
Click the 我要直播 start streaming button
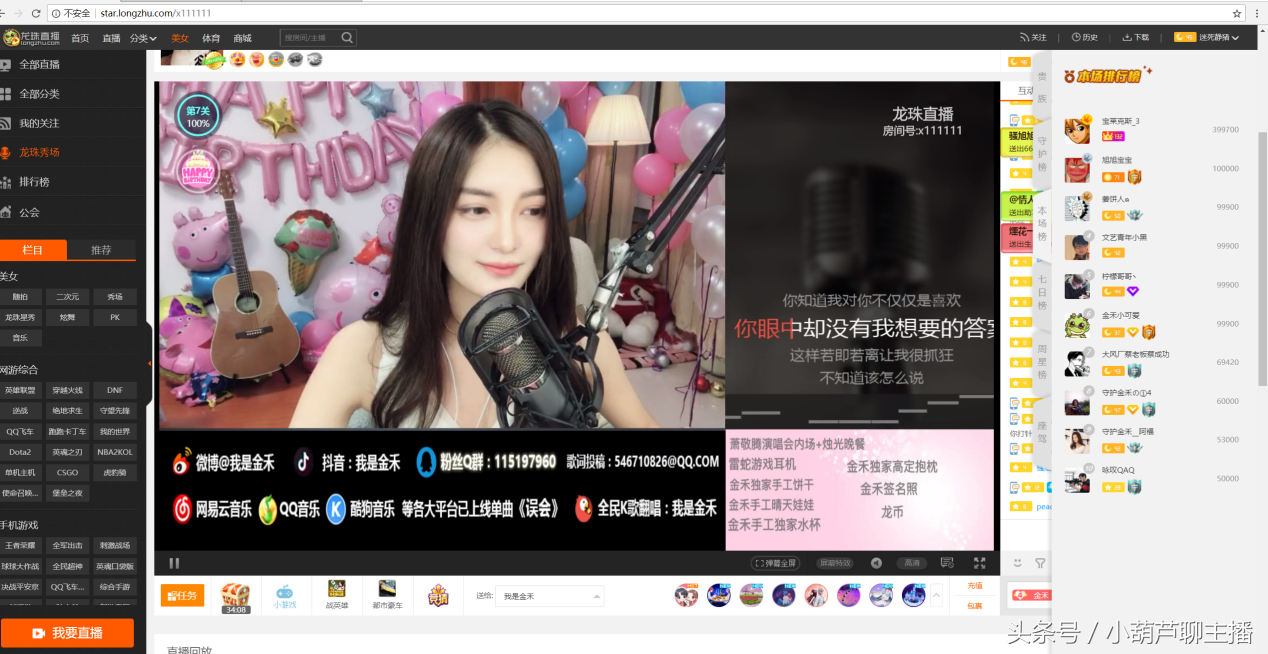(x=67, y=633)
